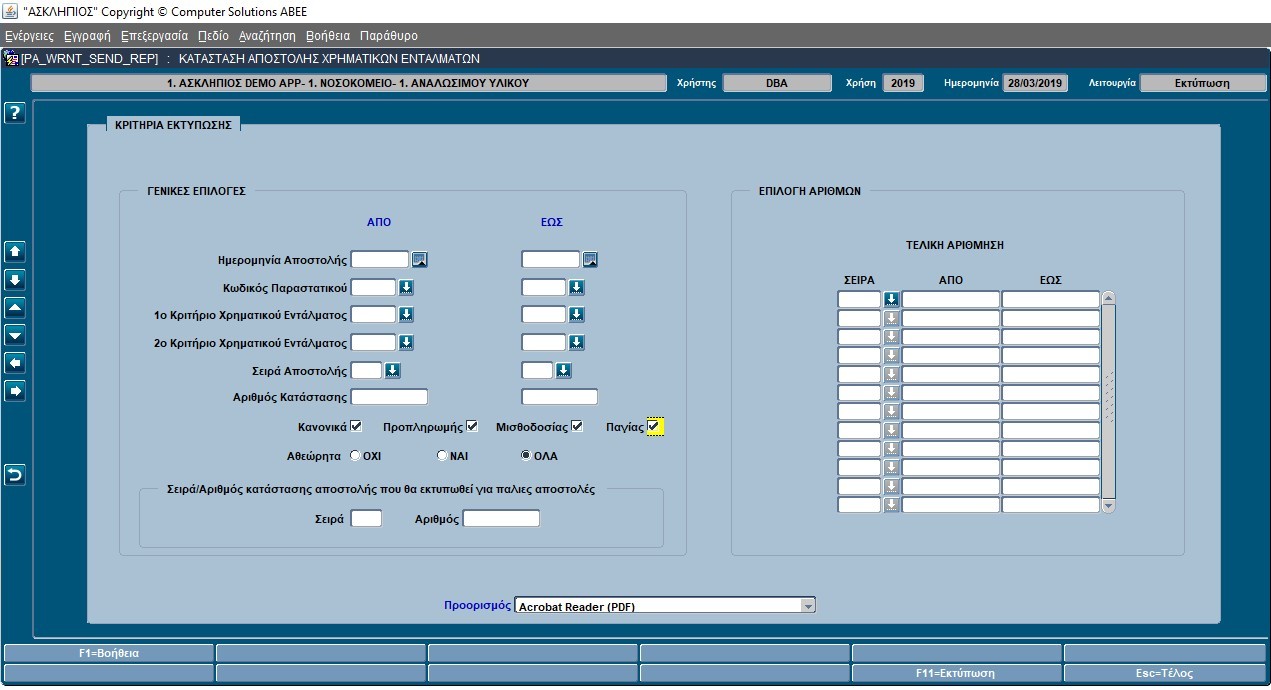Click the return/undo arrow sidebar icon
Image resolution: width=1271 pixels, height=690 pixels.
15,475
